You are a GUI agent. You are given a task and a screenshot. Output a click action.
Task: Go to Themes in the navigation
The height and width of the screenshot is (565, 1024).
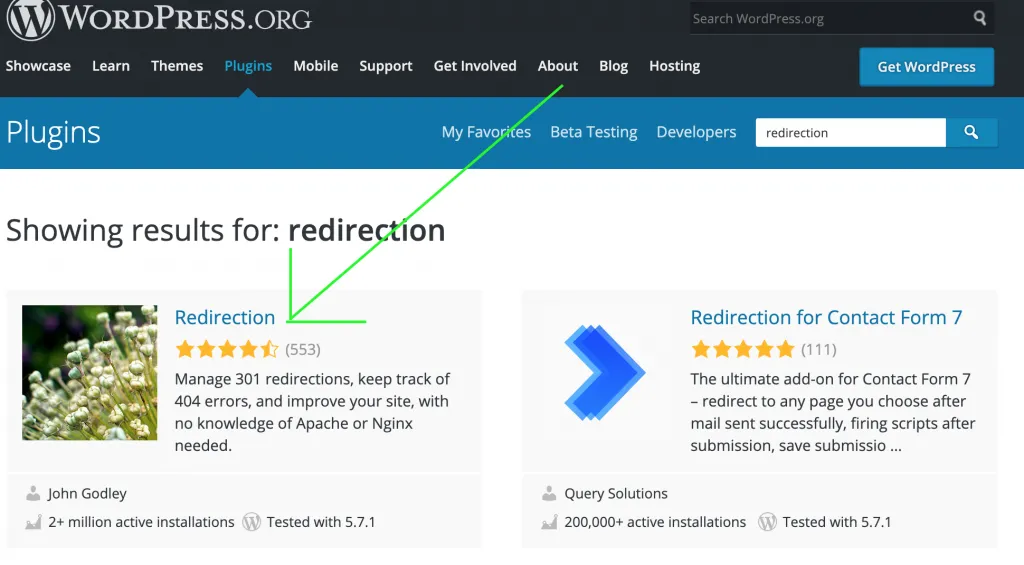pyautogui.click(x=177, y=66)
